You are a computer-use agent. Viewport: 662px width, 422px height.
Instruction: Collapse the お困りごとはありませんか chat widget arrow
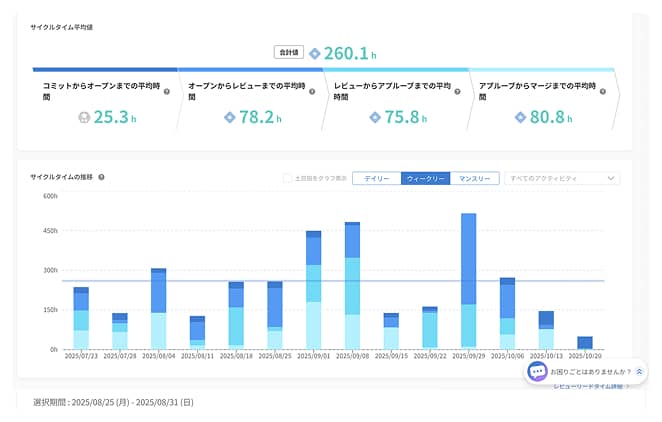coord(639,372)
